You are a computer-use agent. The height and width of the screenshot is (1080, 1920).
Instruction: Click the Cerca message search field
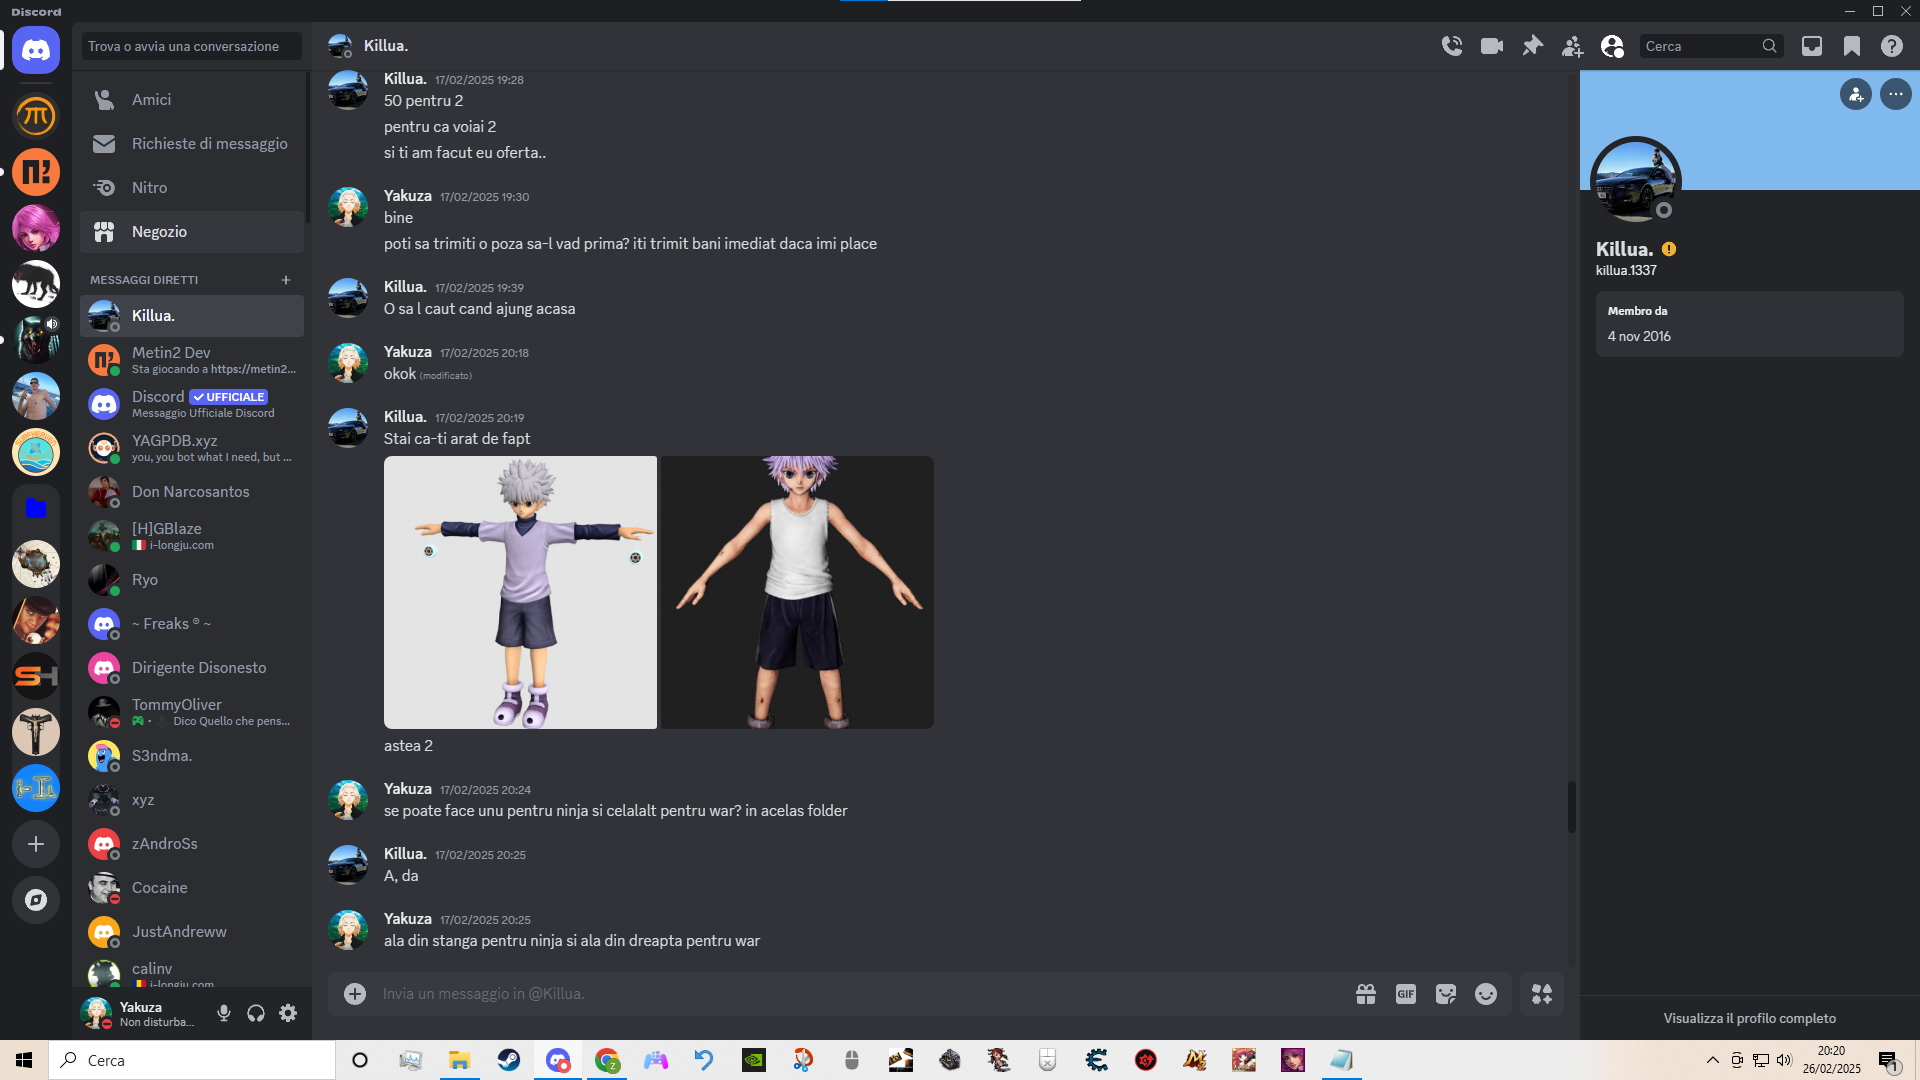pos(1711,46)
